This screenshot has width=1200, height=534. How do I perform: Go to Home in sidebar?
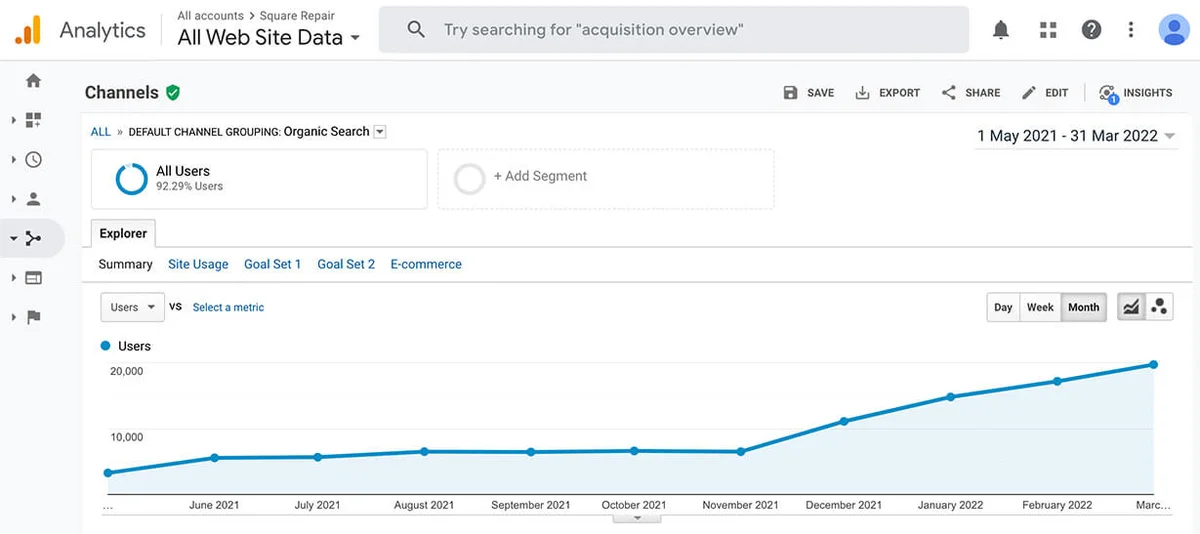tap(33, 81)
